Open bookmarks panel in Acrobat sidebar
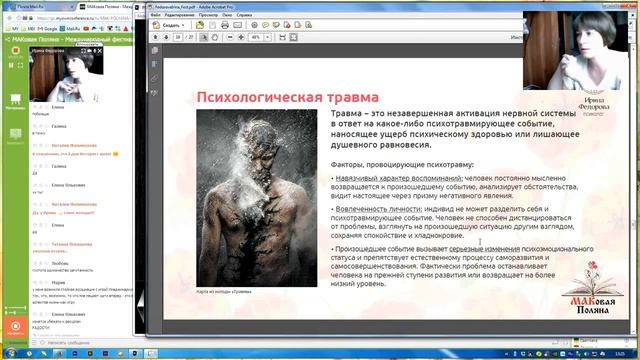Viewport: 640px width, 360px height. click(155, 64)
